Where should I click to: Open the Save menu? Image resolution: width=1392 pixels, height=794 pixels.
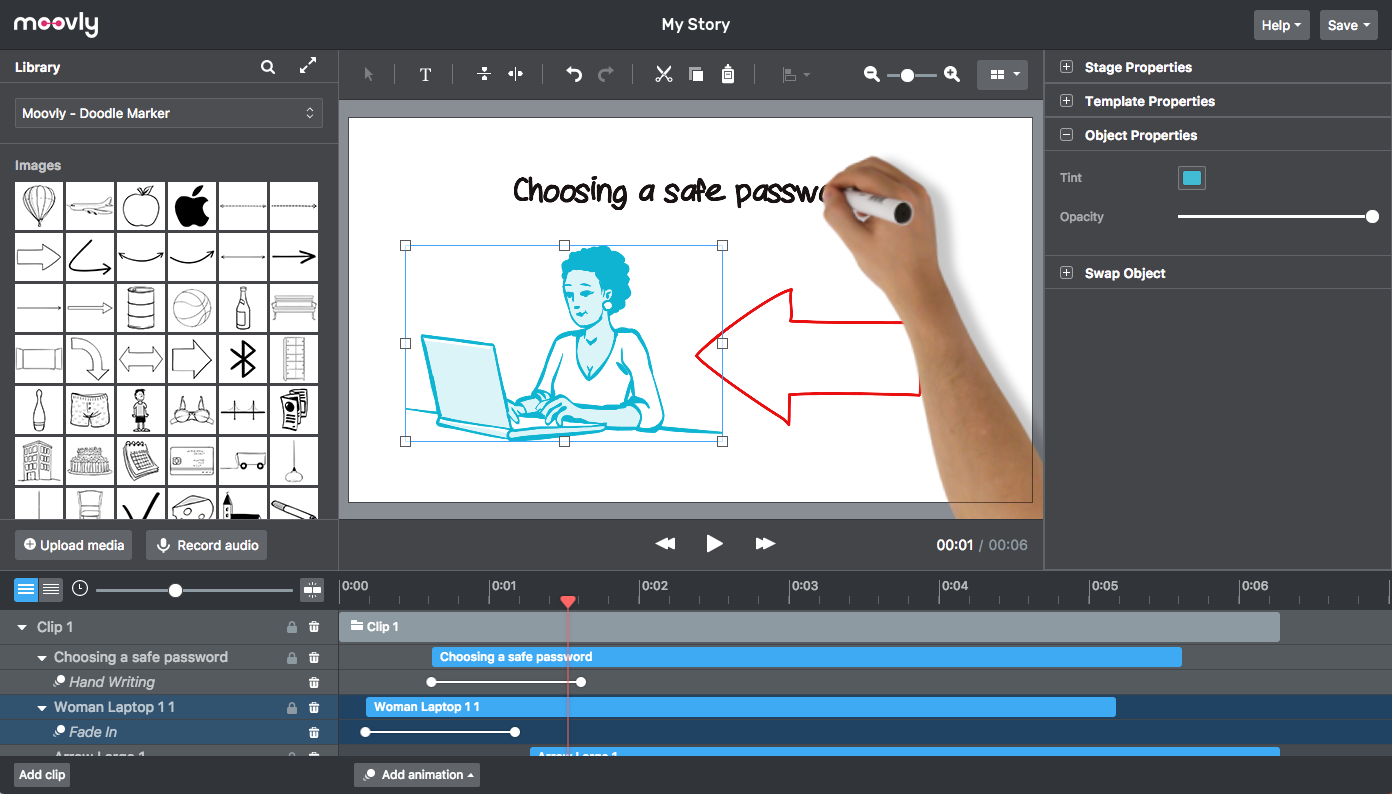tap(1349, 25)
